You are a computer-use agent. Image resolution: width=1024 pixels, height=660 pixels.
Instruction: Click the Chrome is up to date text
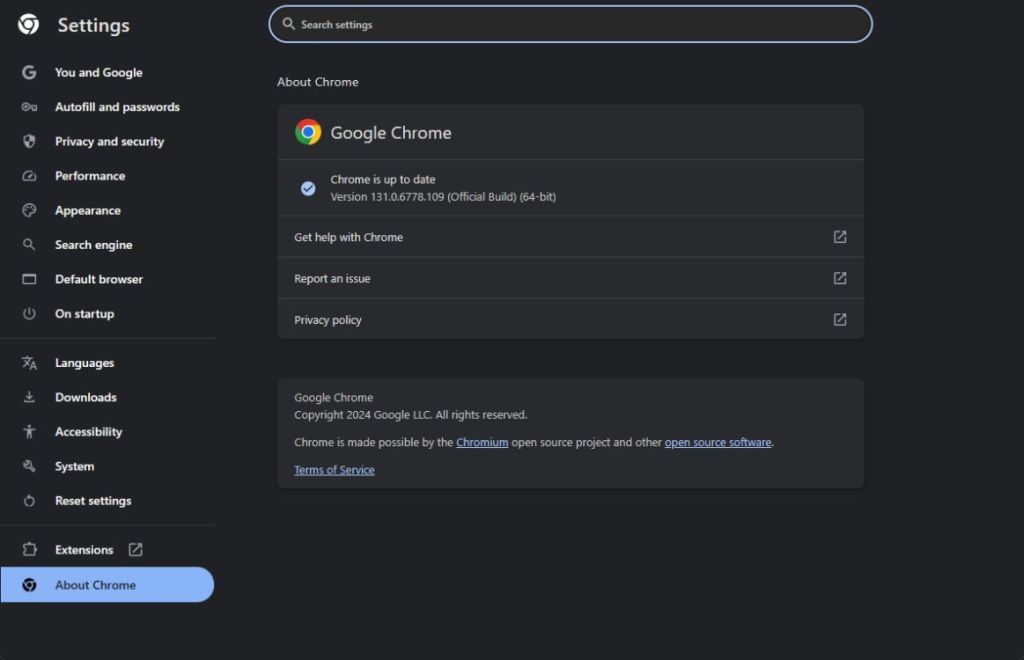(383, 180)
